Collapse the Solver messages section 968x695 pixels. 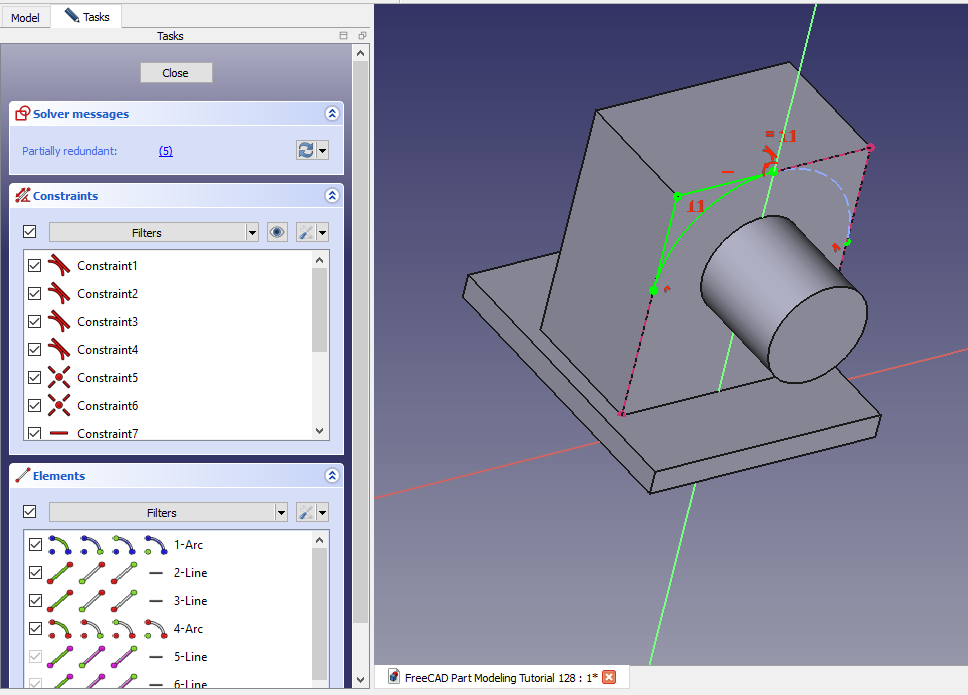(x=332, y=114)
